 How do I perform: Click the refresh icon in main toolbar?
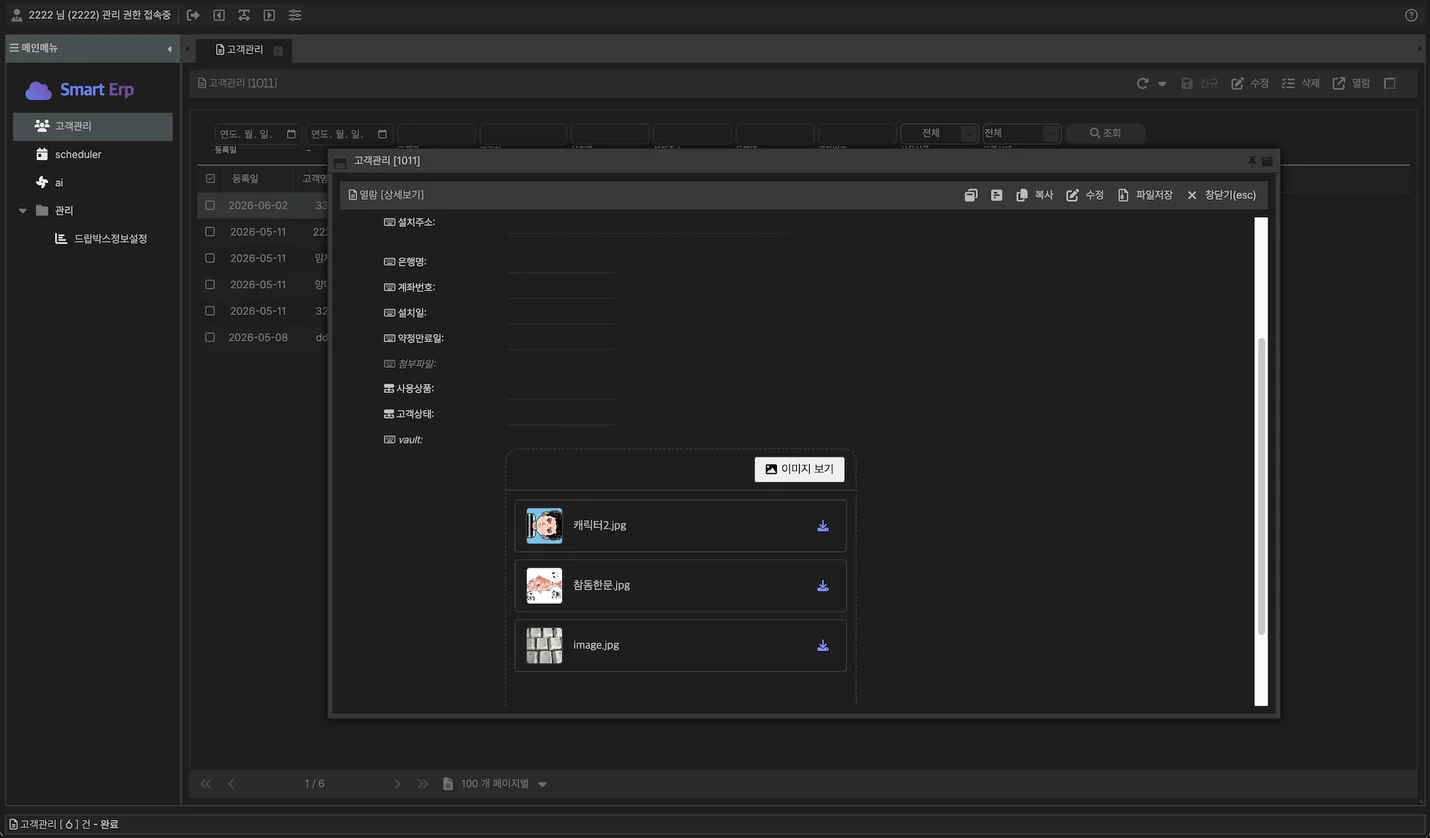(x=1143, y=84)
